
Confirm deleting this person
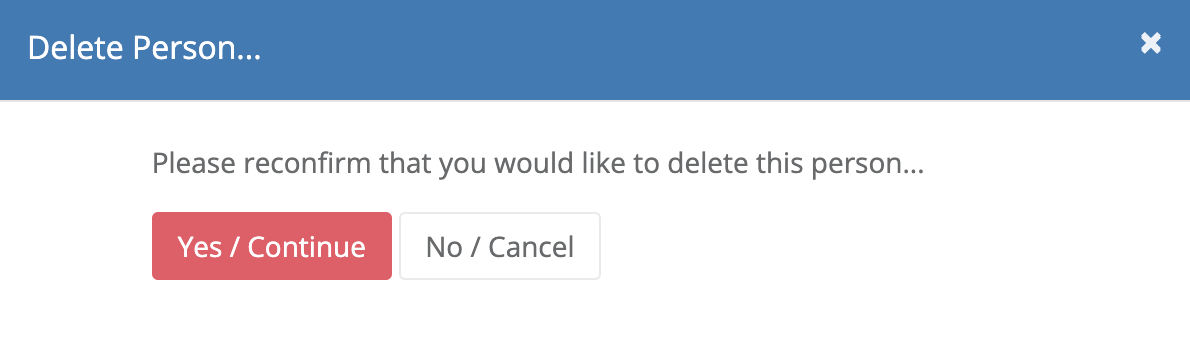[x=272, y=246]
